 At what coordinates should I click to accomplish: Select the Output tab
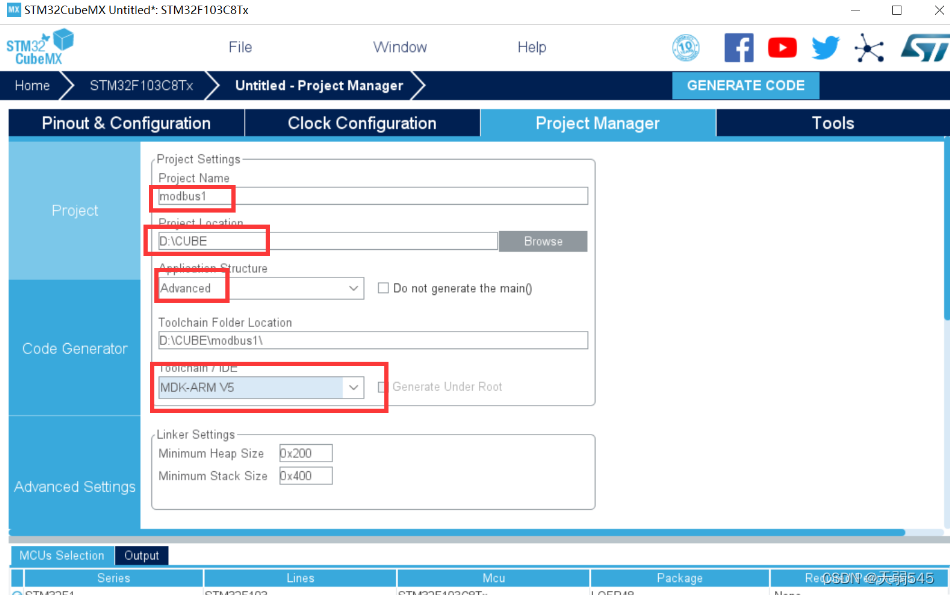[142, 556]
